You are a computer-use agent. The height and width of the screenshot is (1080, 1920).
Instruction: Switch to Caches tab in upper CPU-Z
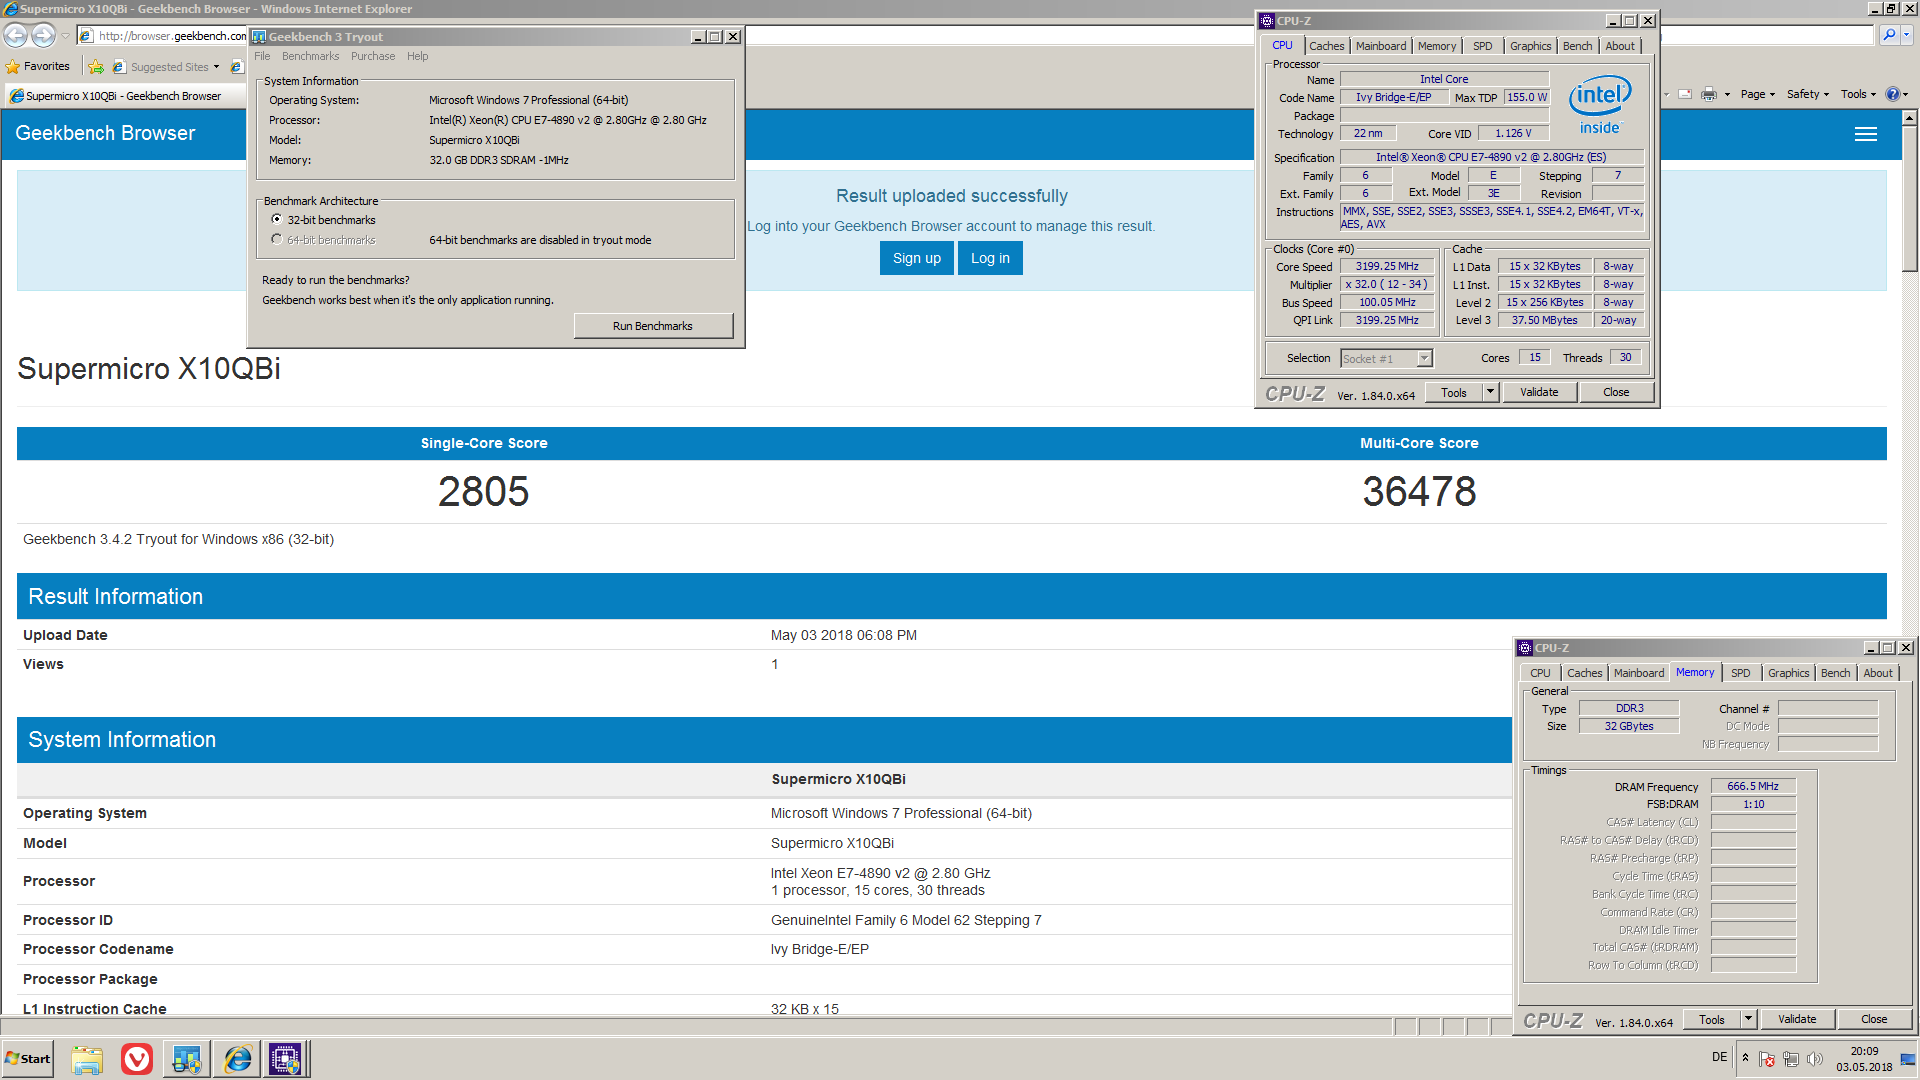[1326, 46]
